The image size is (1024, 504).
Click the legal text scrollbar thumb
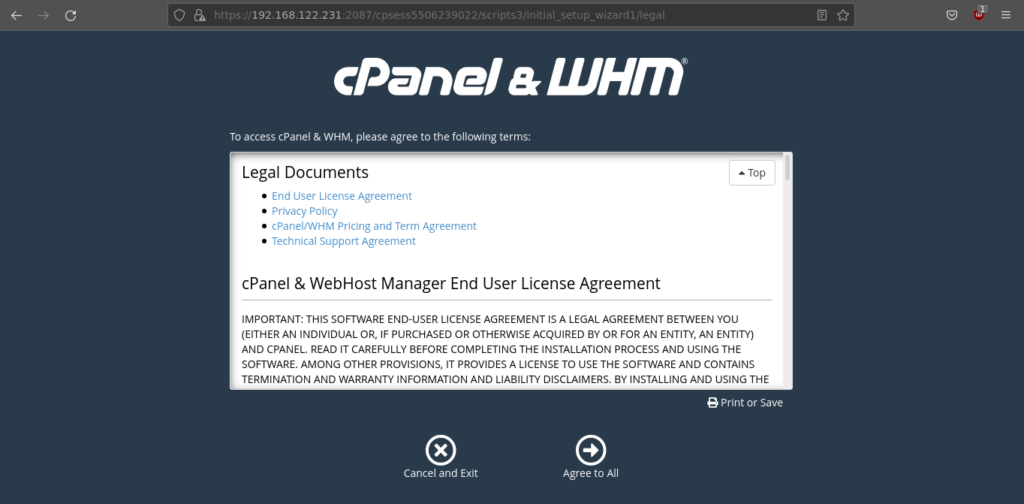(788, 167)
